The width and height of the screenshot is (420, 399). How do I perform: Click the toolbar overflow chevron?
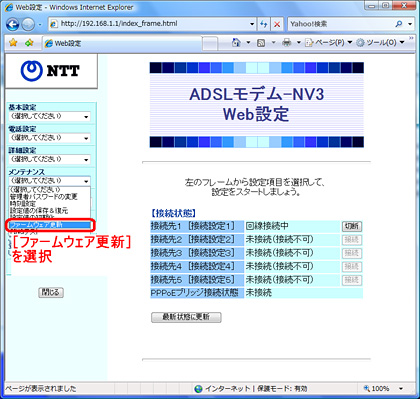[x=411, y=38]
